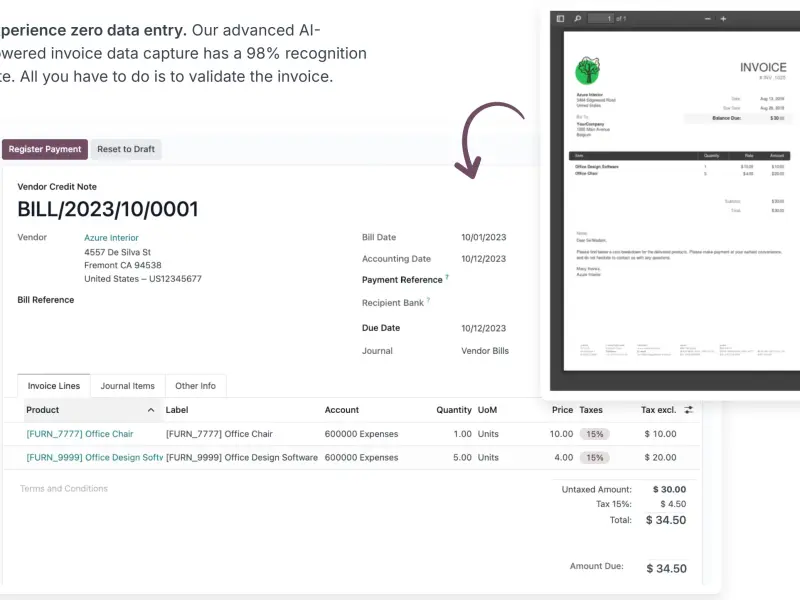Click the Reset to Draft button
The width and height of the screenshot is (800, 600).
pos(126,149)
